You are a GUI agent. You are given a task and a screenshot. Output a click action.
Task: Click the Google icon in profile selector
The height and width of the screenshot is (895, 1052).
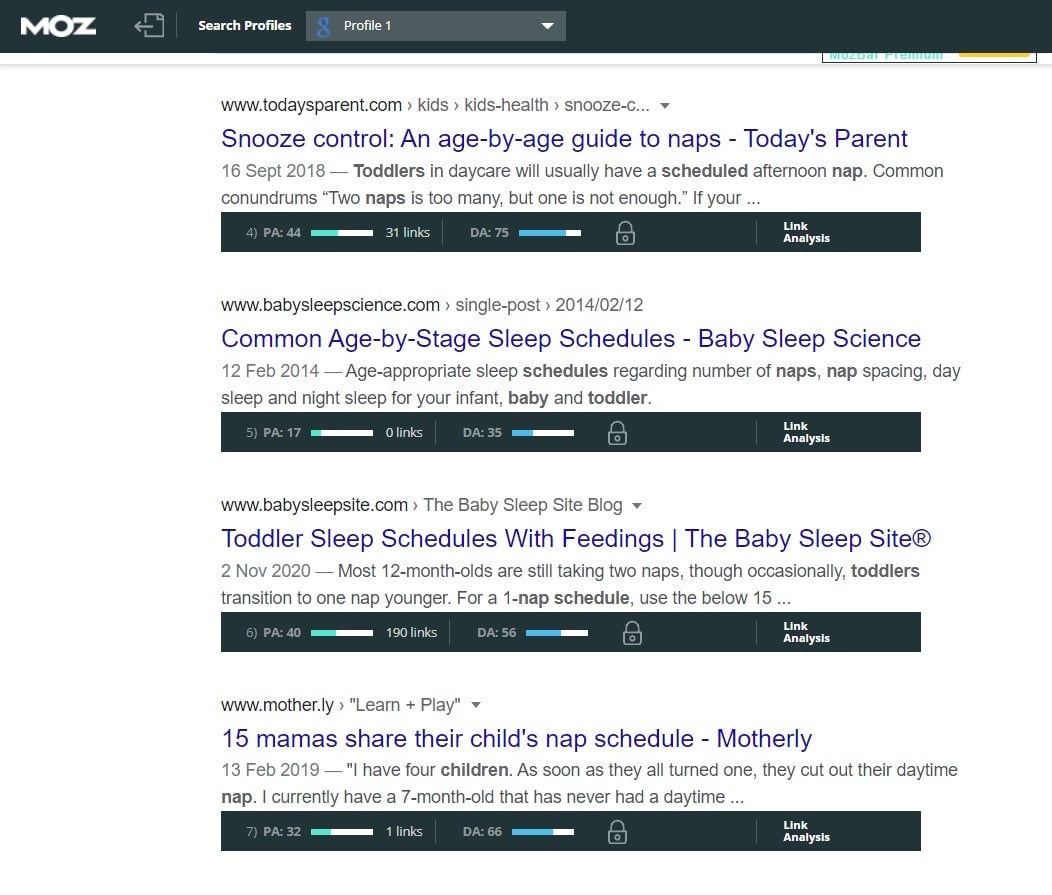(x=323, y=26)
